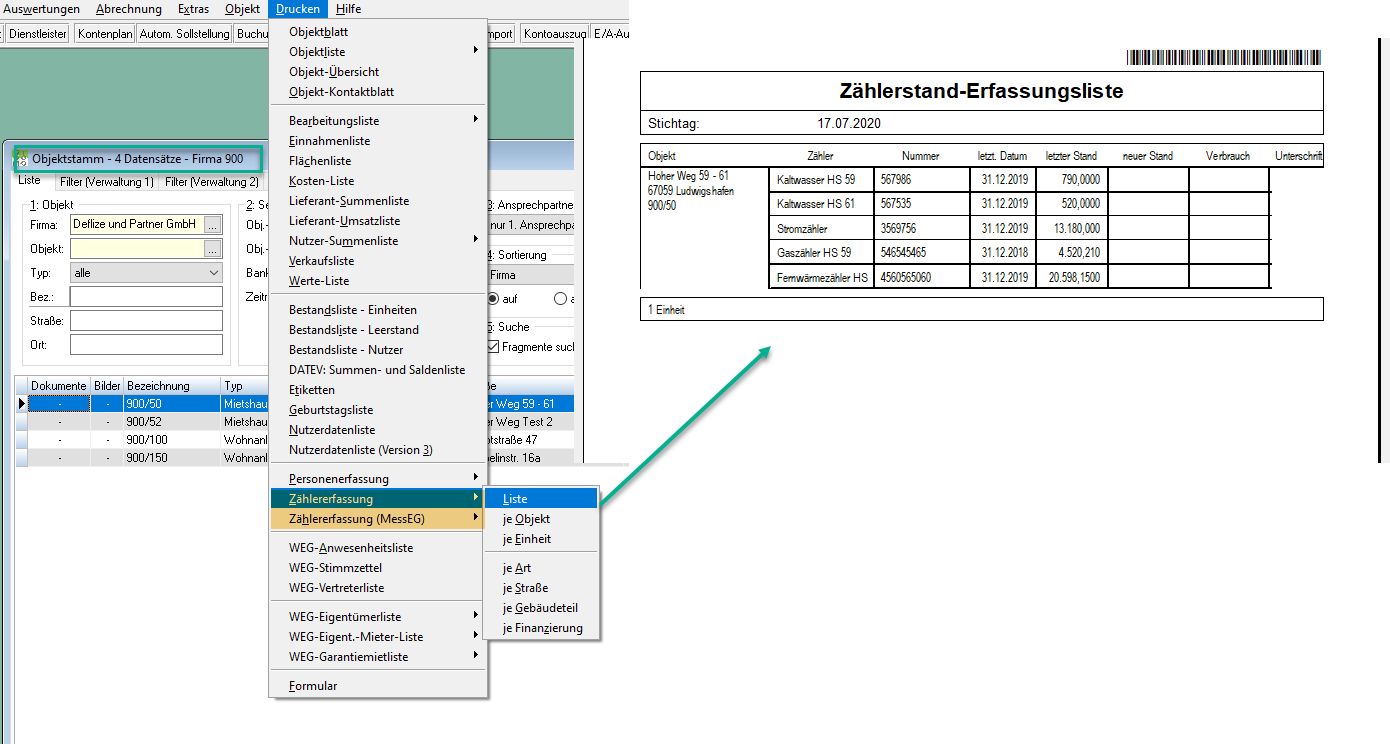
Task: Choose WEG-Stimmzettel entry
Action: 378,568
